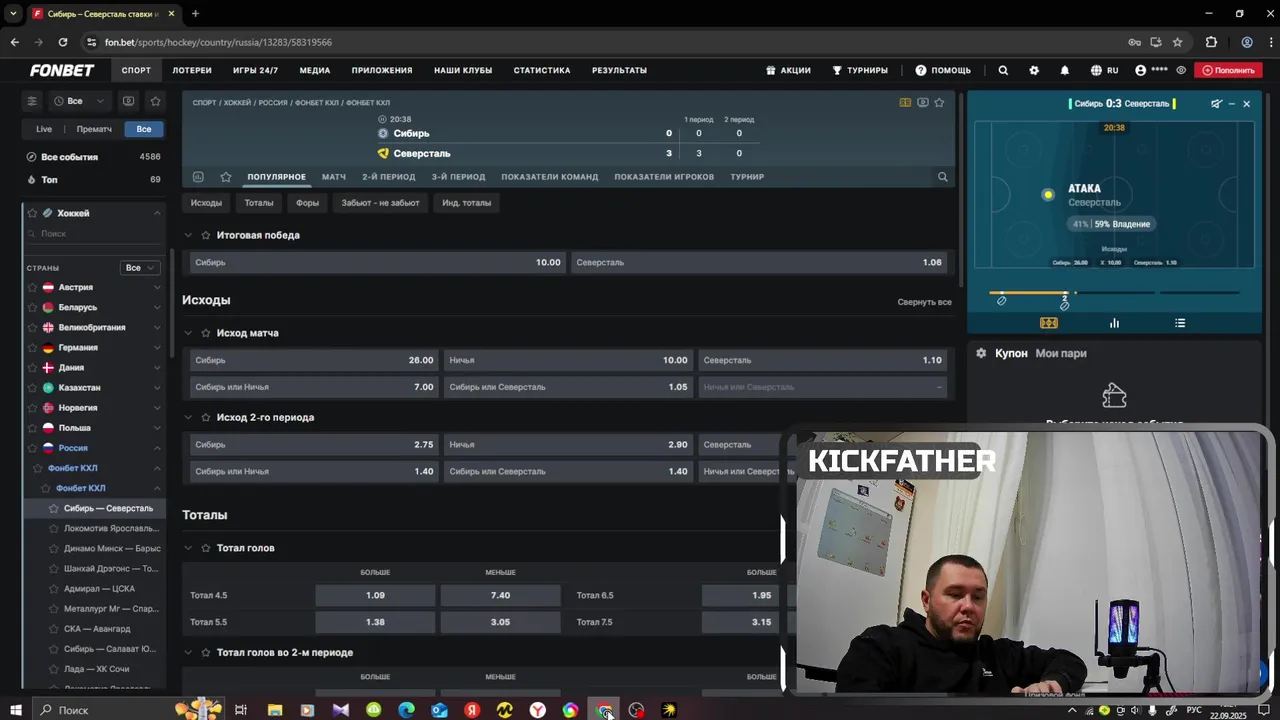Toggle the match center scoreboard icon
Screen dimensions: 1280x720
[905, 102]
